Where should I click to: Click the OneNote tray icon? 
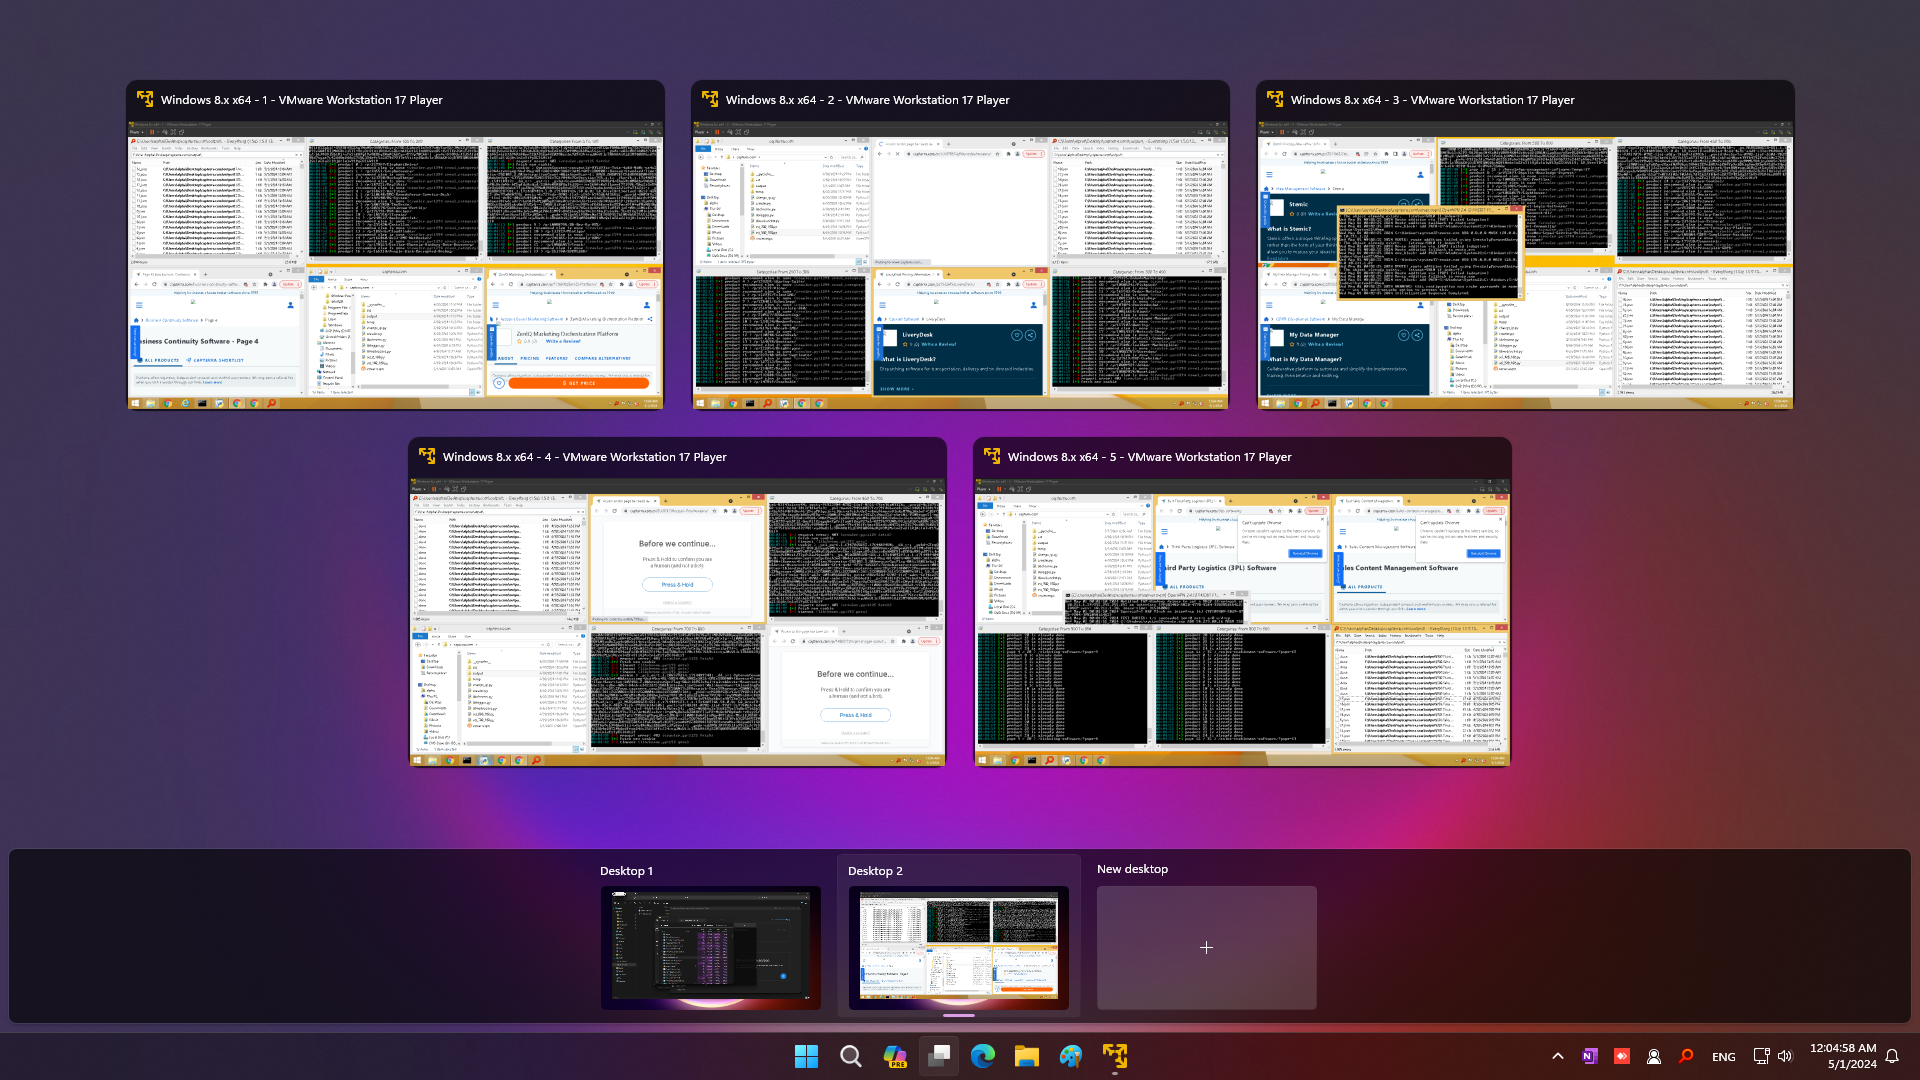click(x=1590, y=1056)
